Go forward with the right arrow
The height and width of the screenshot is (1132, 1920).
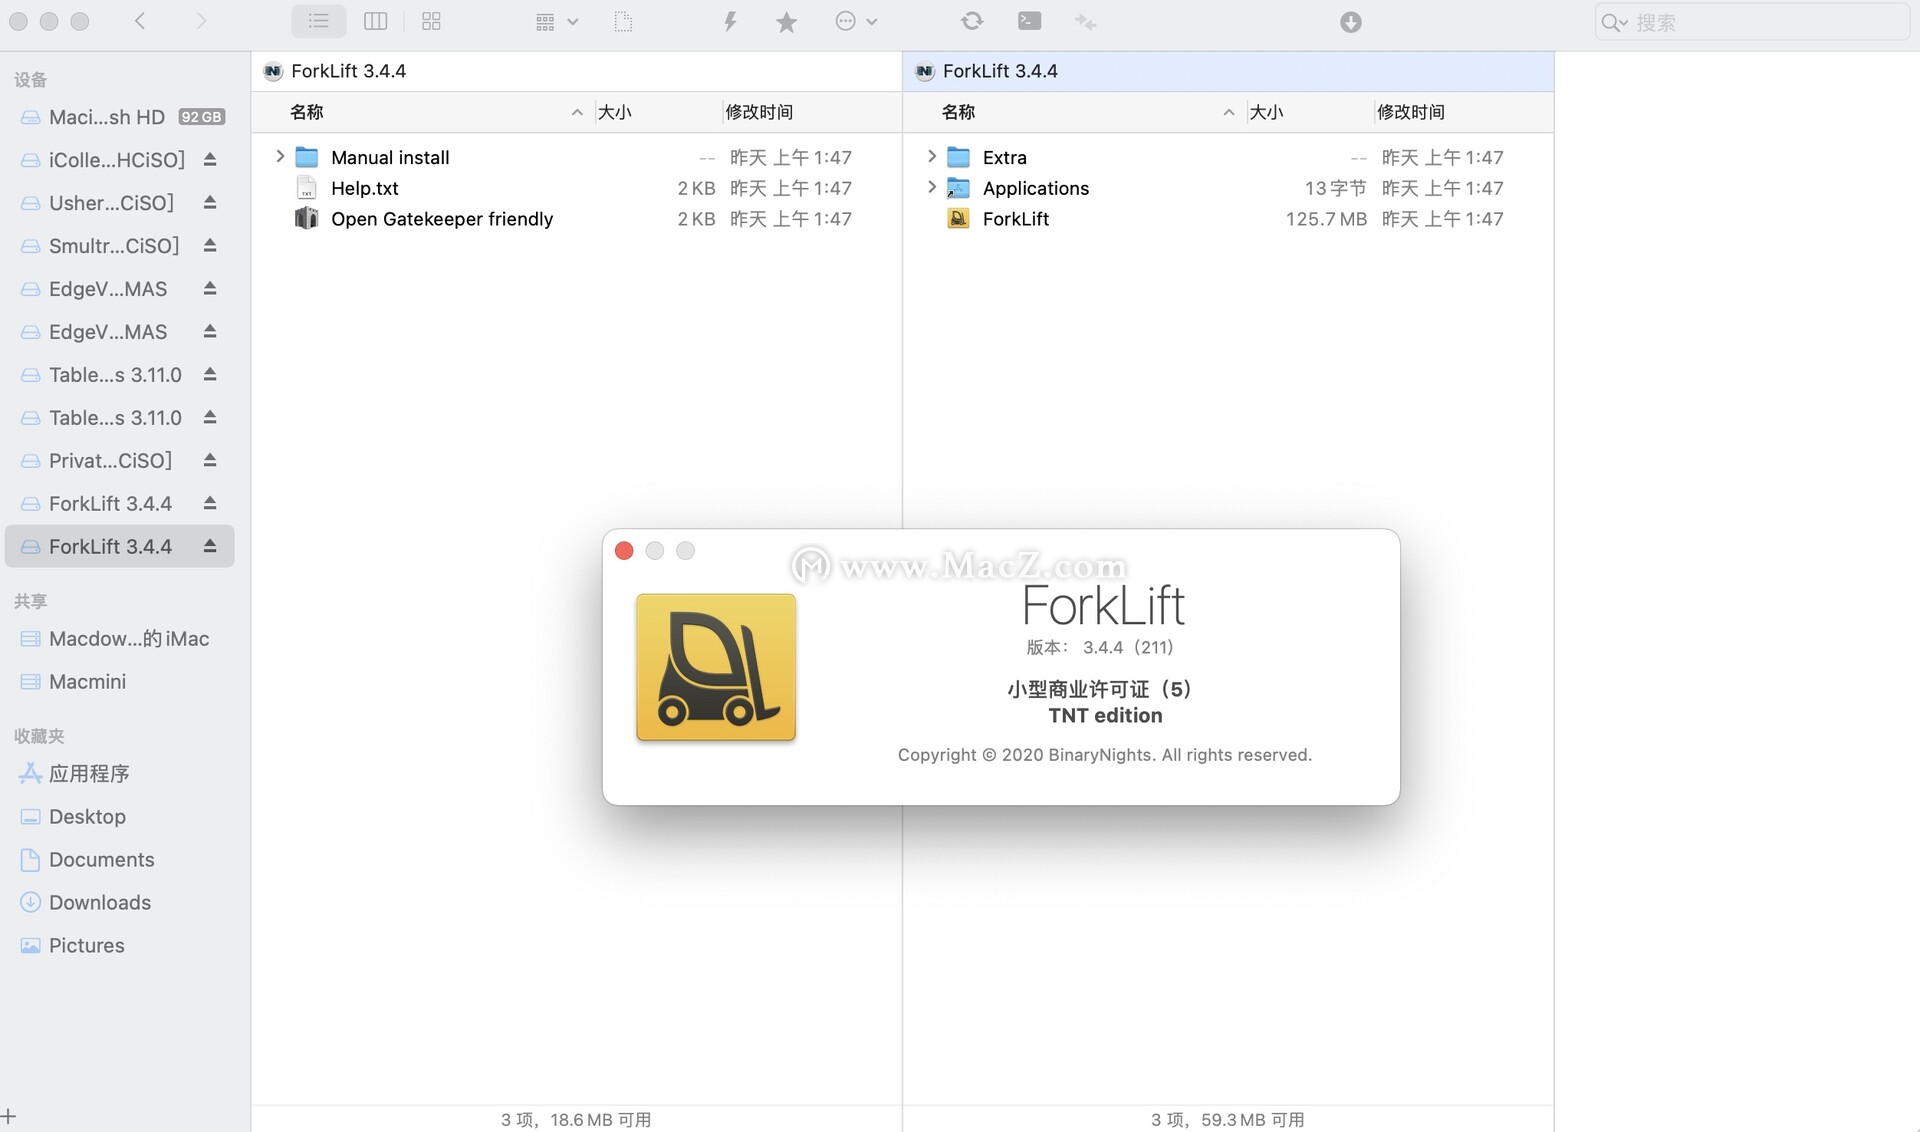coord(201,21)
